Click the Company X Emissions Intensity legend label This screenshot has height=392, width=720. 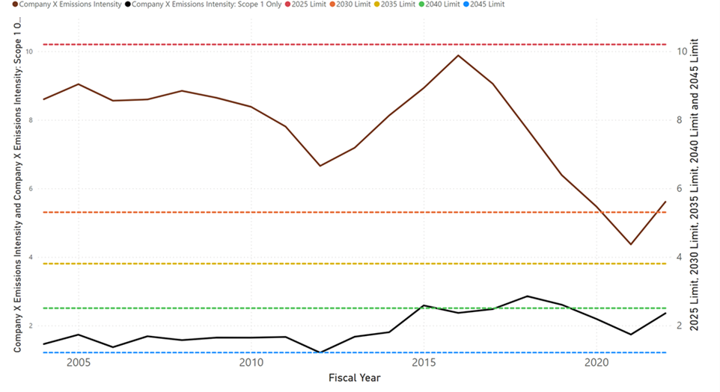(70, 4)
